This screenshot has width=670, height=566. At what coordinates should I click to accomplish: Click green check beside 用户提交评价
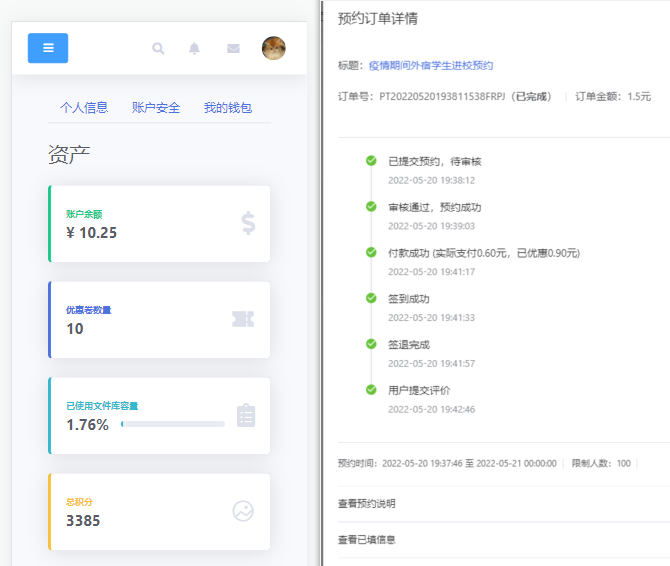point(371,390)
